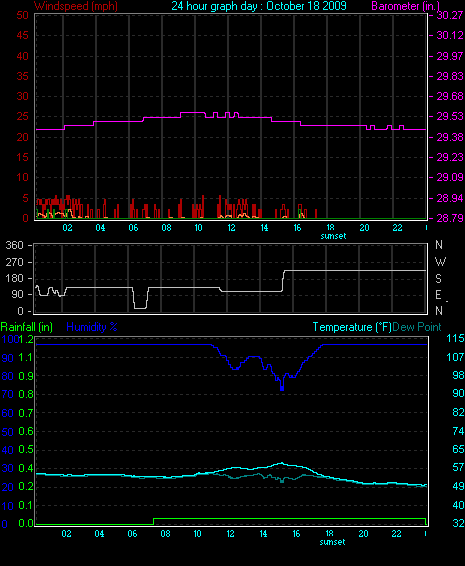Viewport: 465px width, 566px height.
Task: Click the sunset marker under top graph
Action: pyautogui.click(x=333, y=236)
